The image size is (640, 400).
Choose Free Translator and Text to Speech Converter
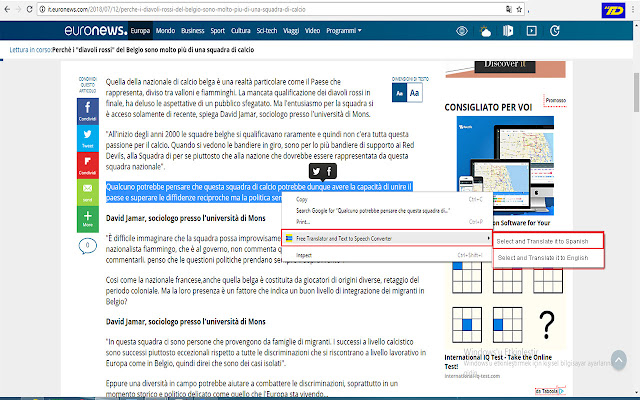(x=387, y=238)
